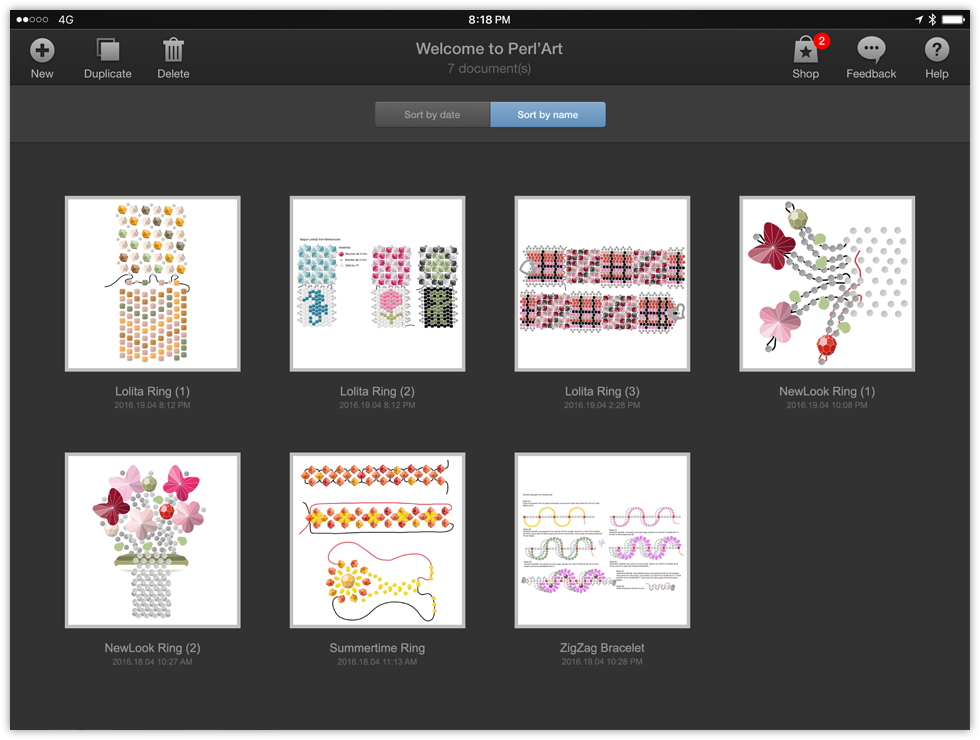Image resolution: width=980 pixels, height=740 pixels.
Task: Click the Help question mark icon
Action: (936, 50)
